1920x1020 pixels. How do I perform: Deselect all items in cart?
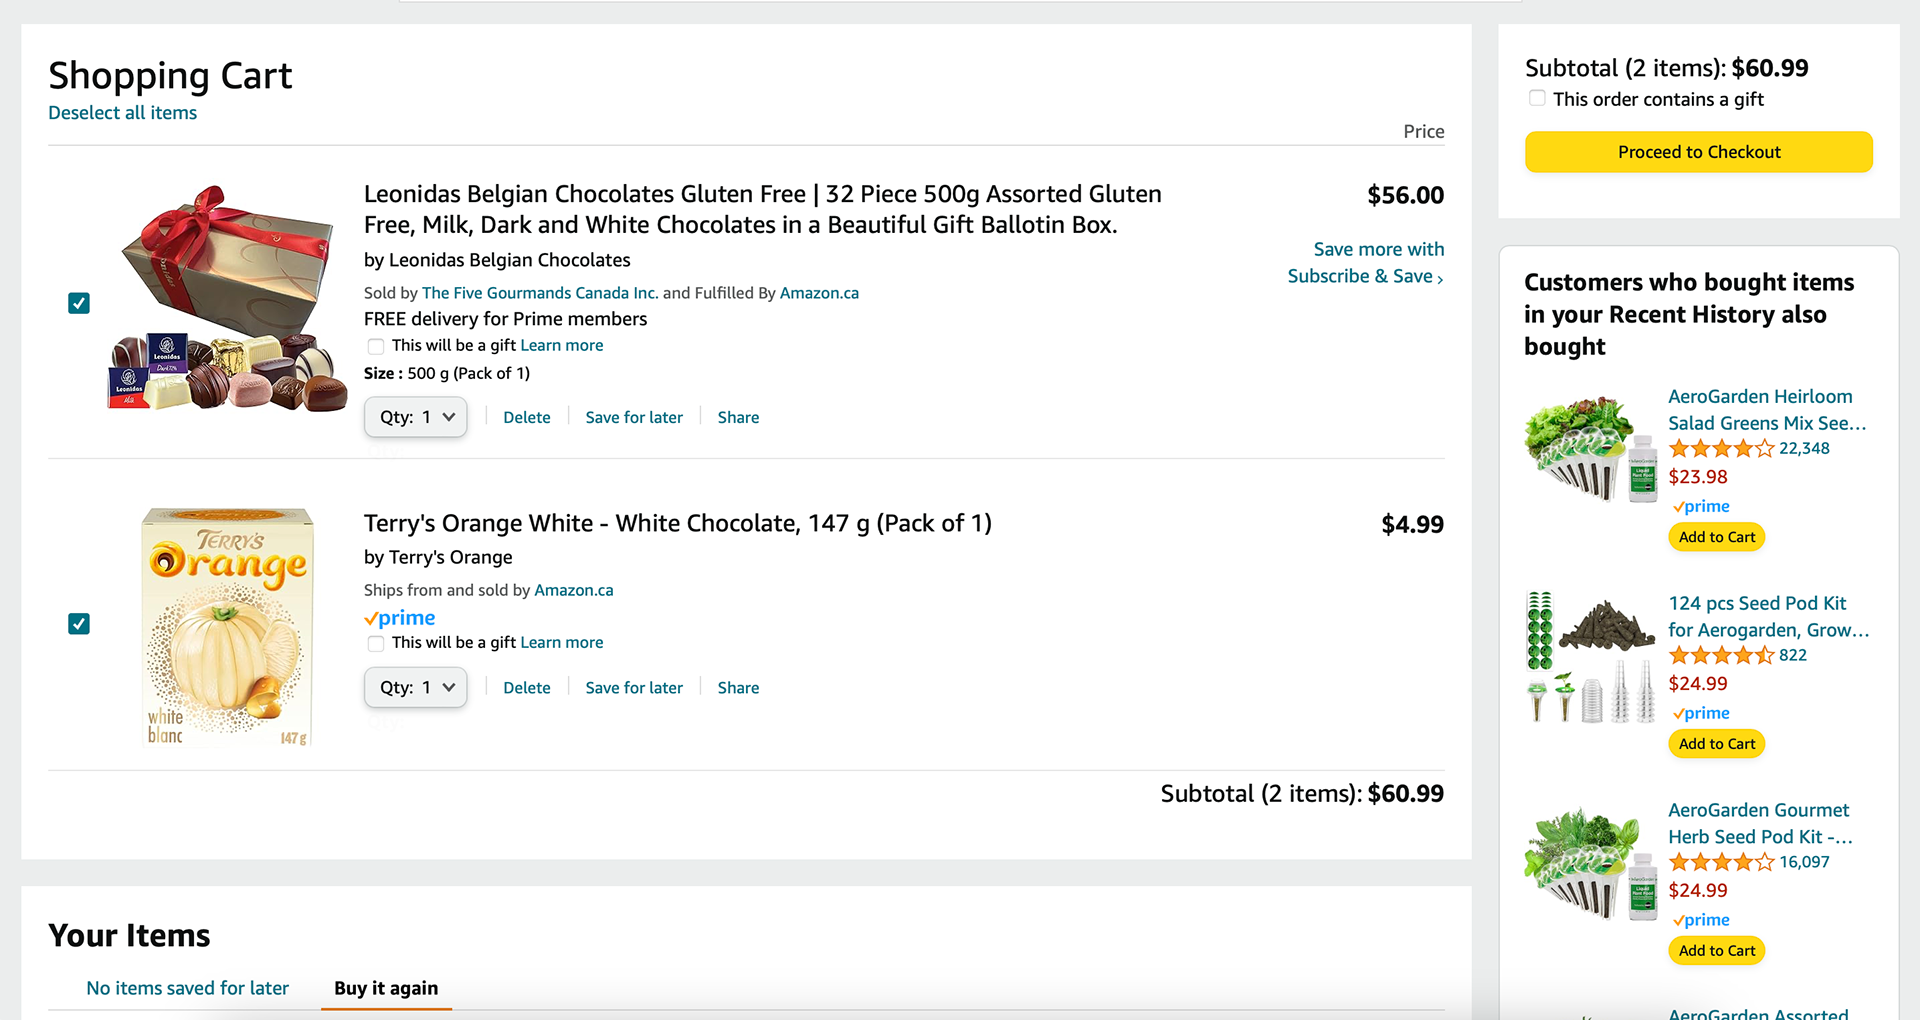[122, 113]
